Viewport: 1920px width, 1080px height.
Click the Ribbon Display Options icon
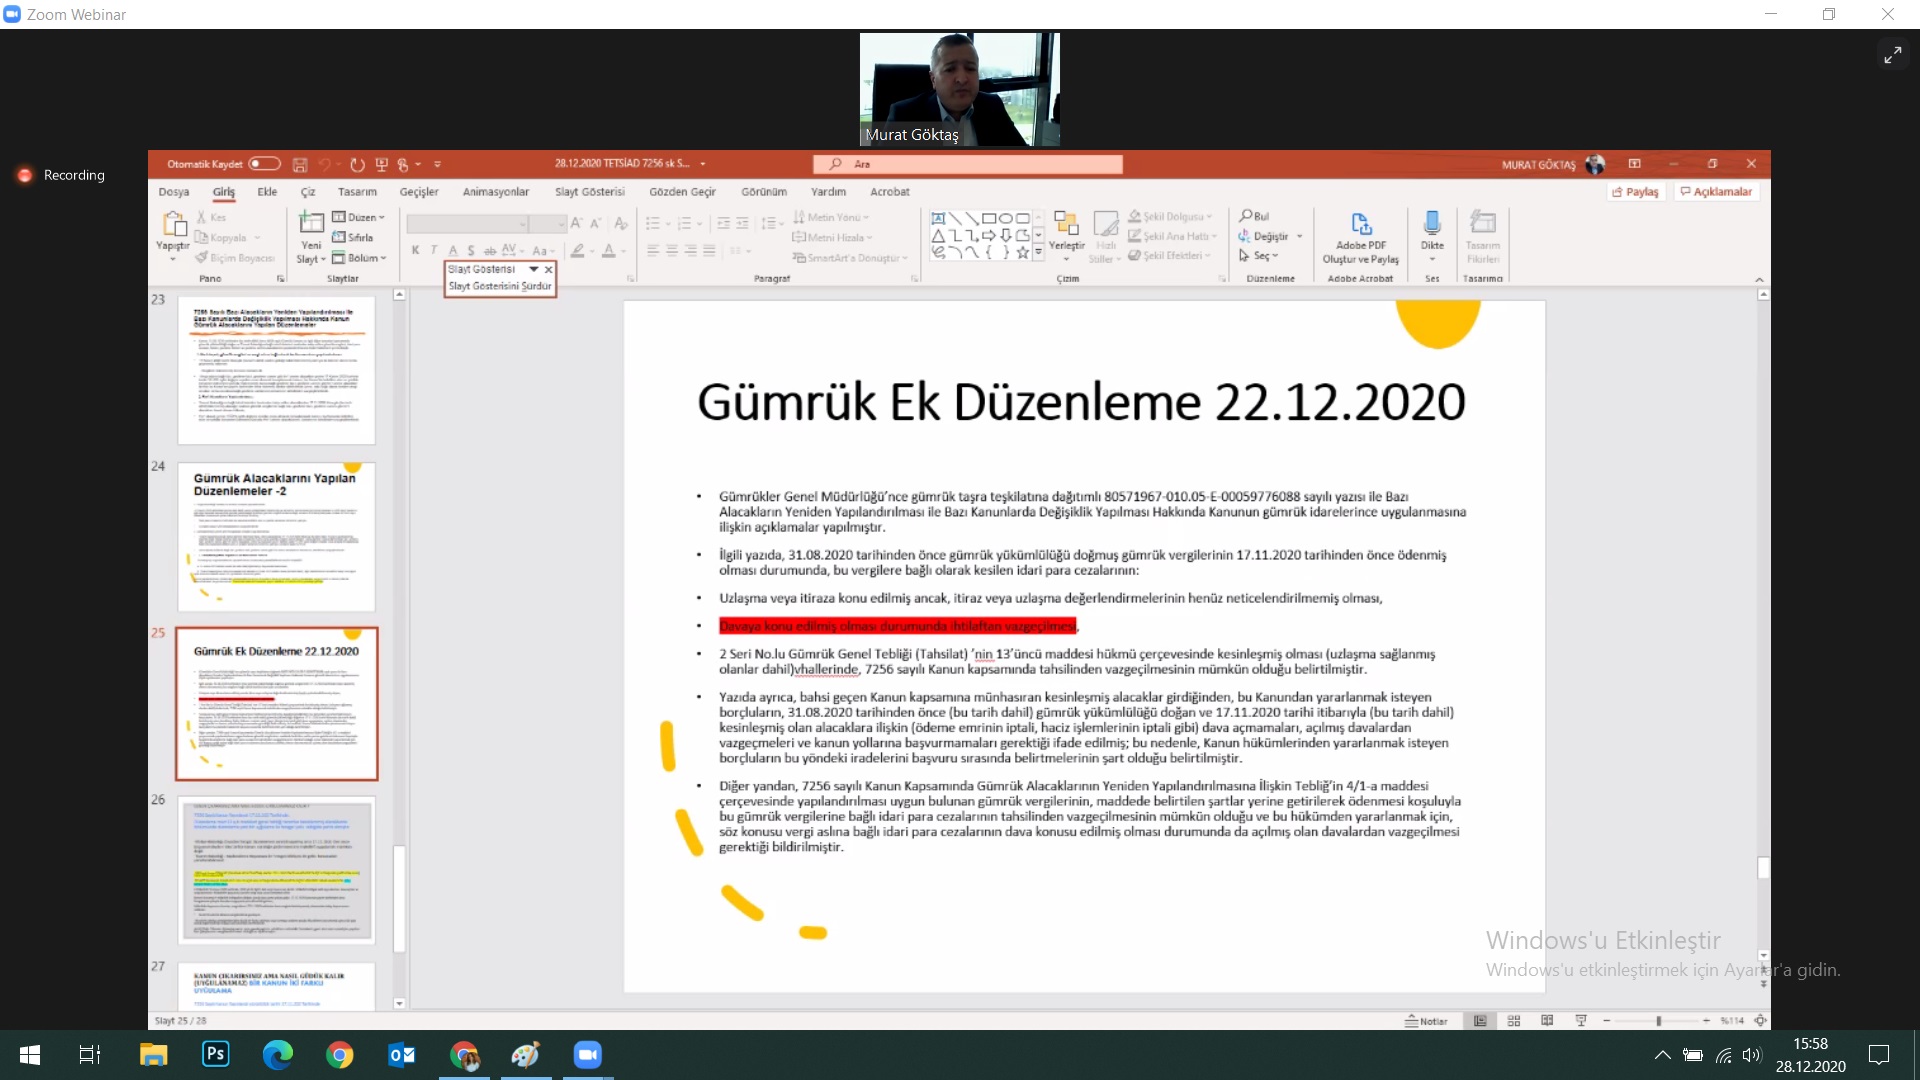(x=1634, y=164)
